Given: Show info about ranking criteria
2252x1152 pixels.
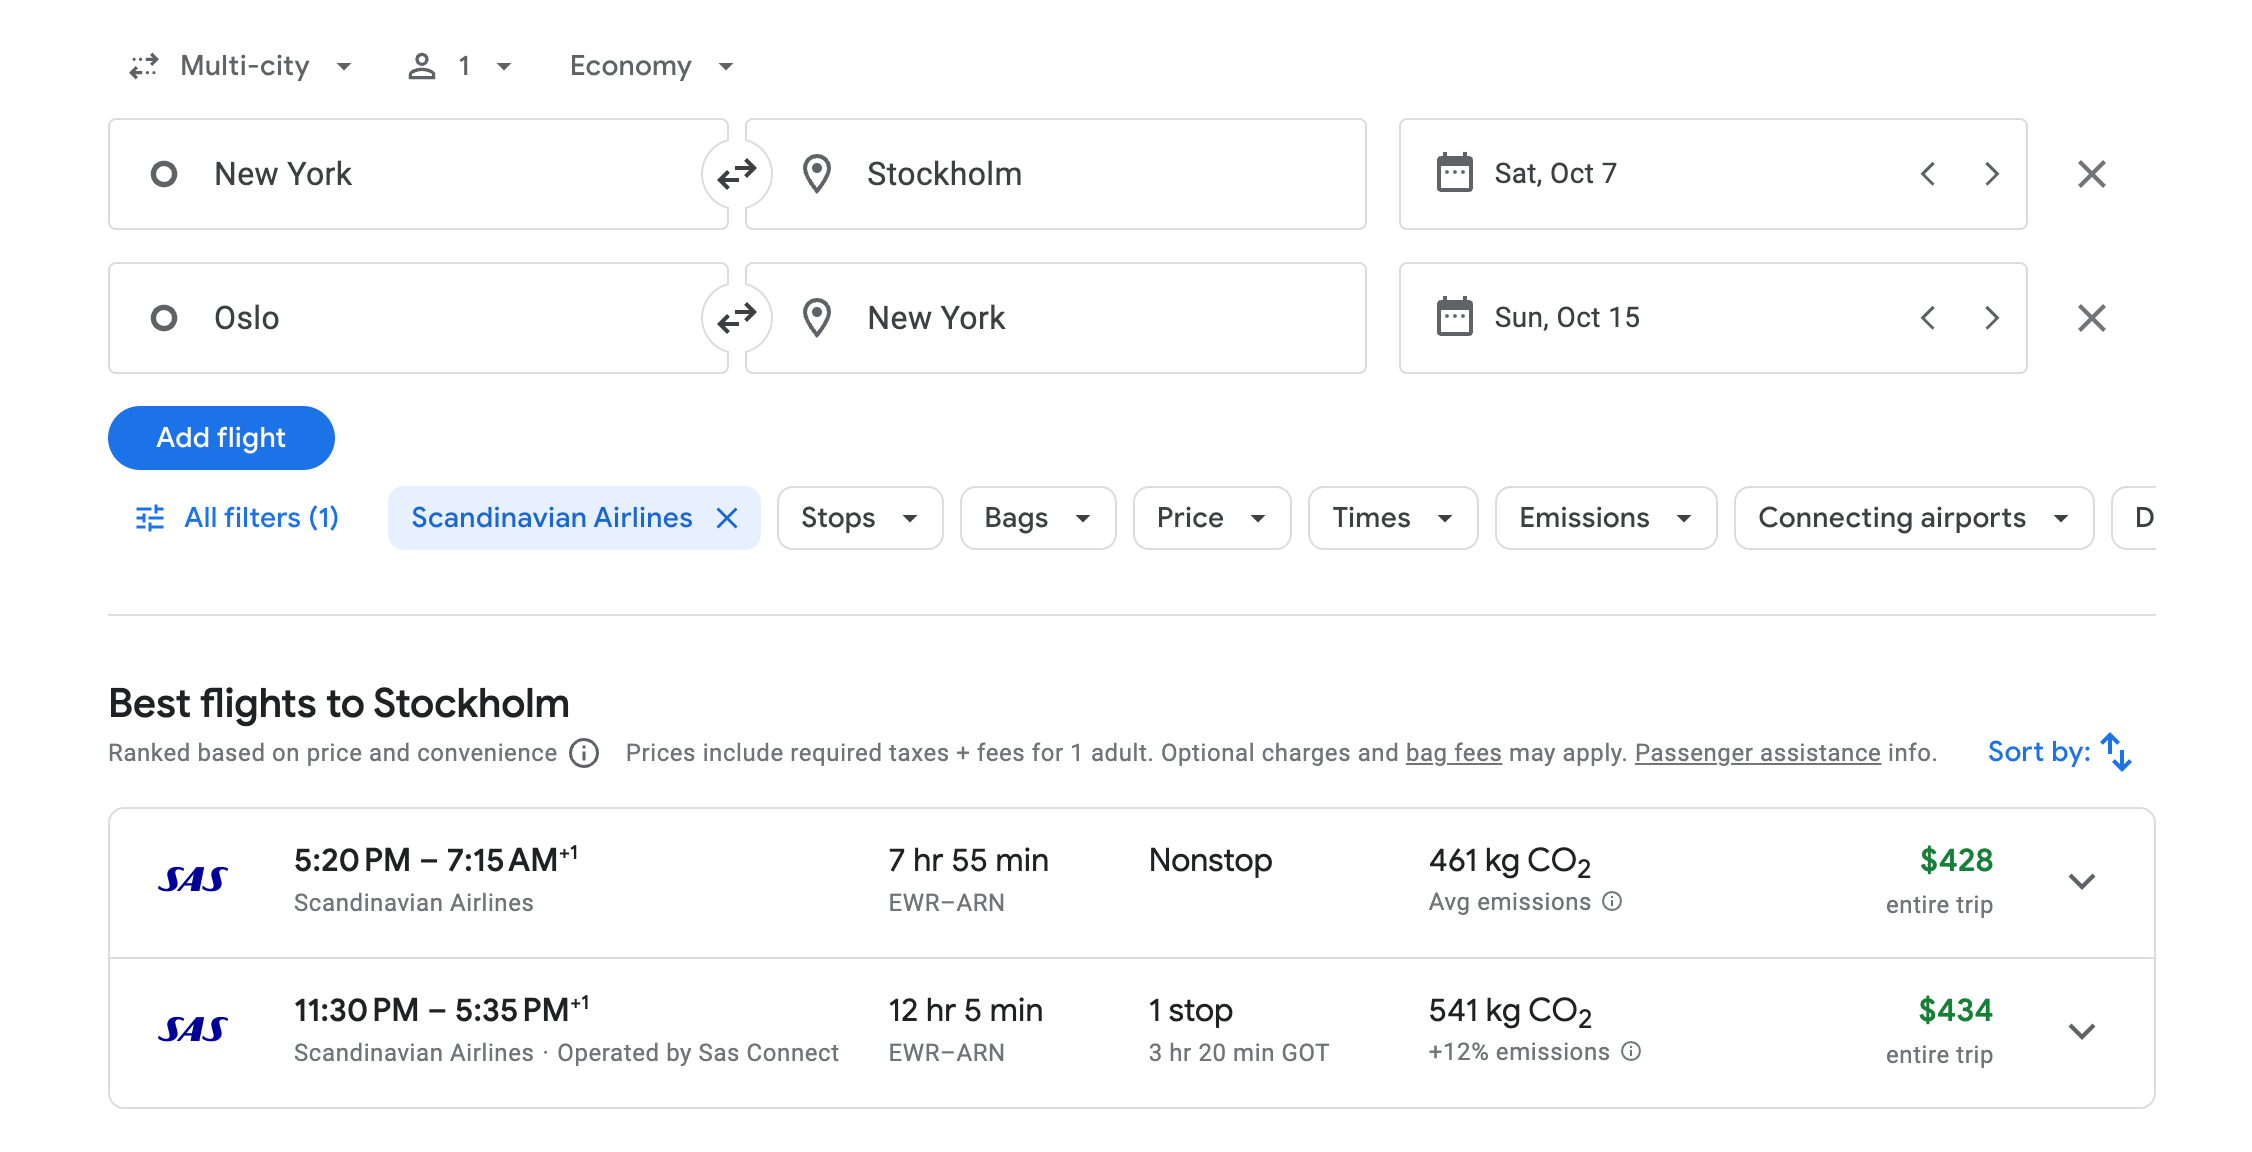Looking at the screenshot, I should point(584,753).
